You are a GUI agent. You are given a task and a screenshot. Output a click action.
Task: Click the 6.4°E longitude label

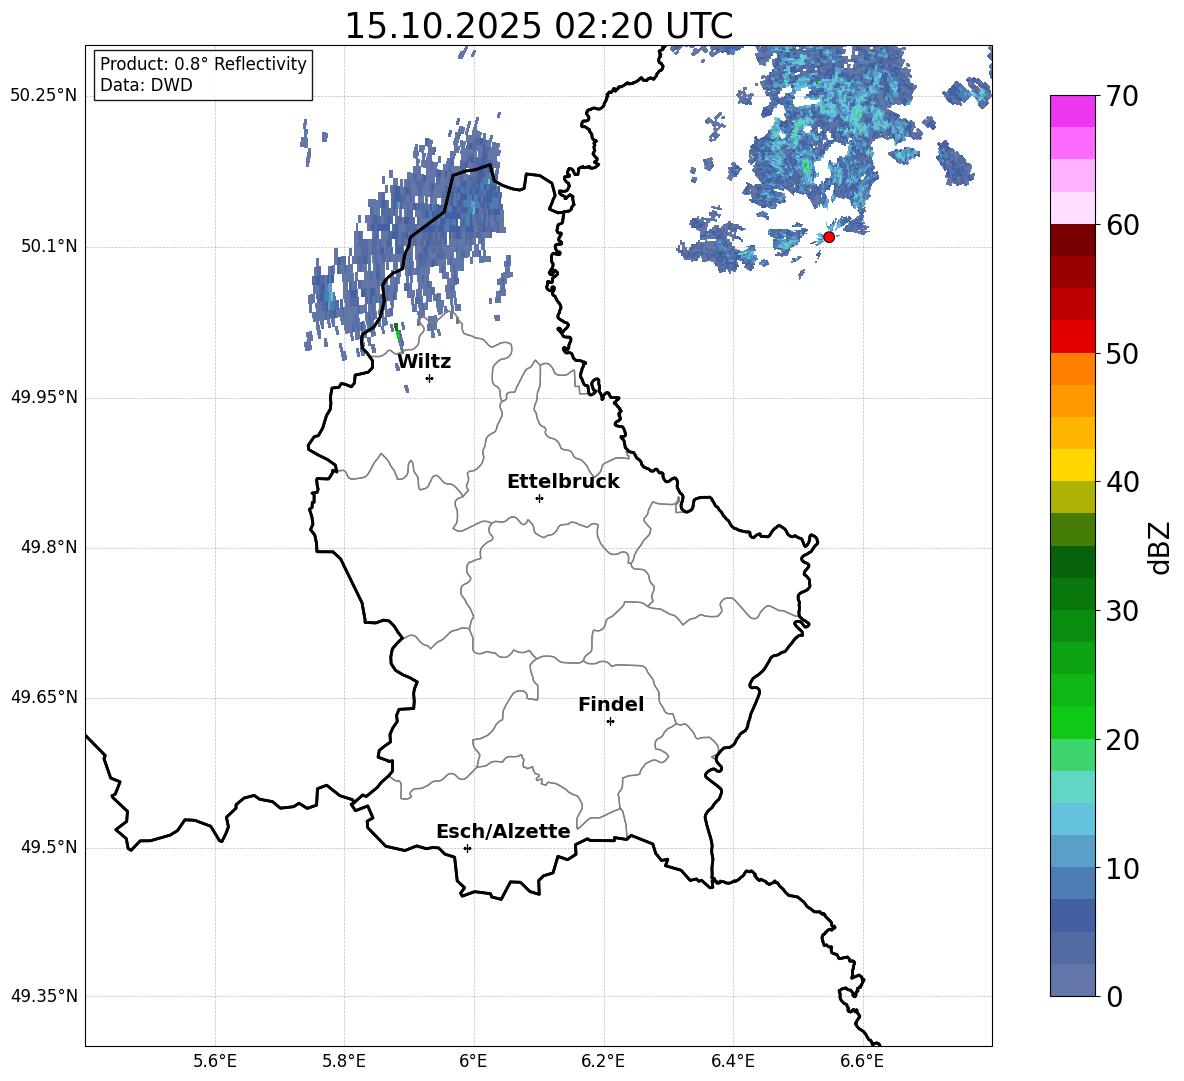(732, 1061)
